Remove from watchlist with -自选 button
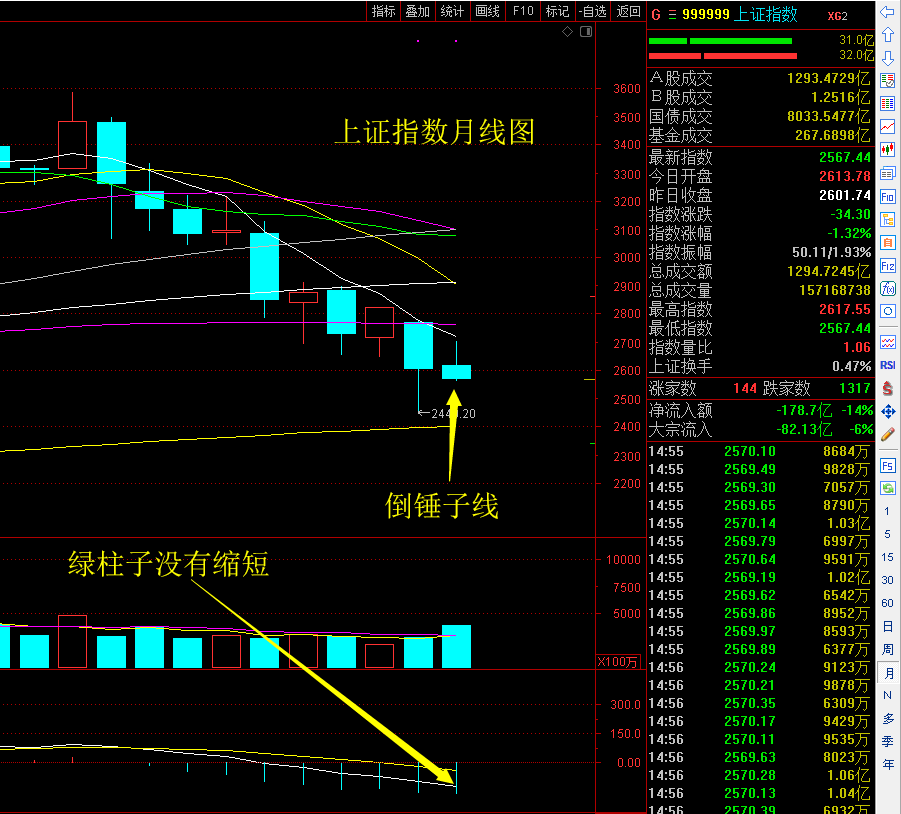901x814 pixels. coord(592,12)
